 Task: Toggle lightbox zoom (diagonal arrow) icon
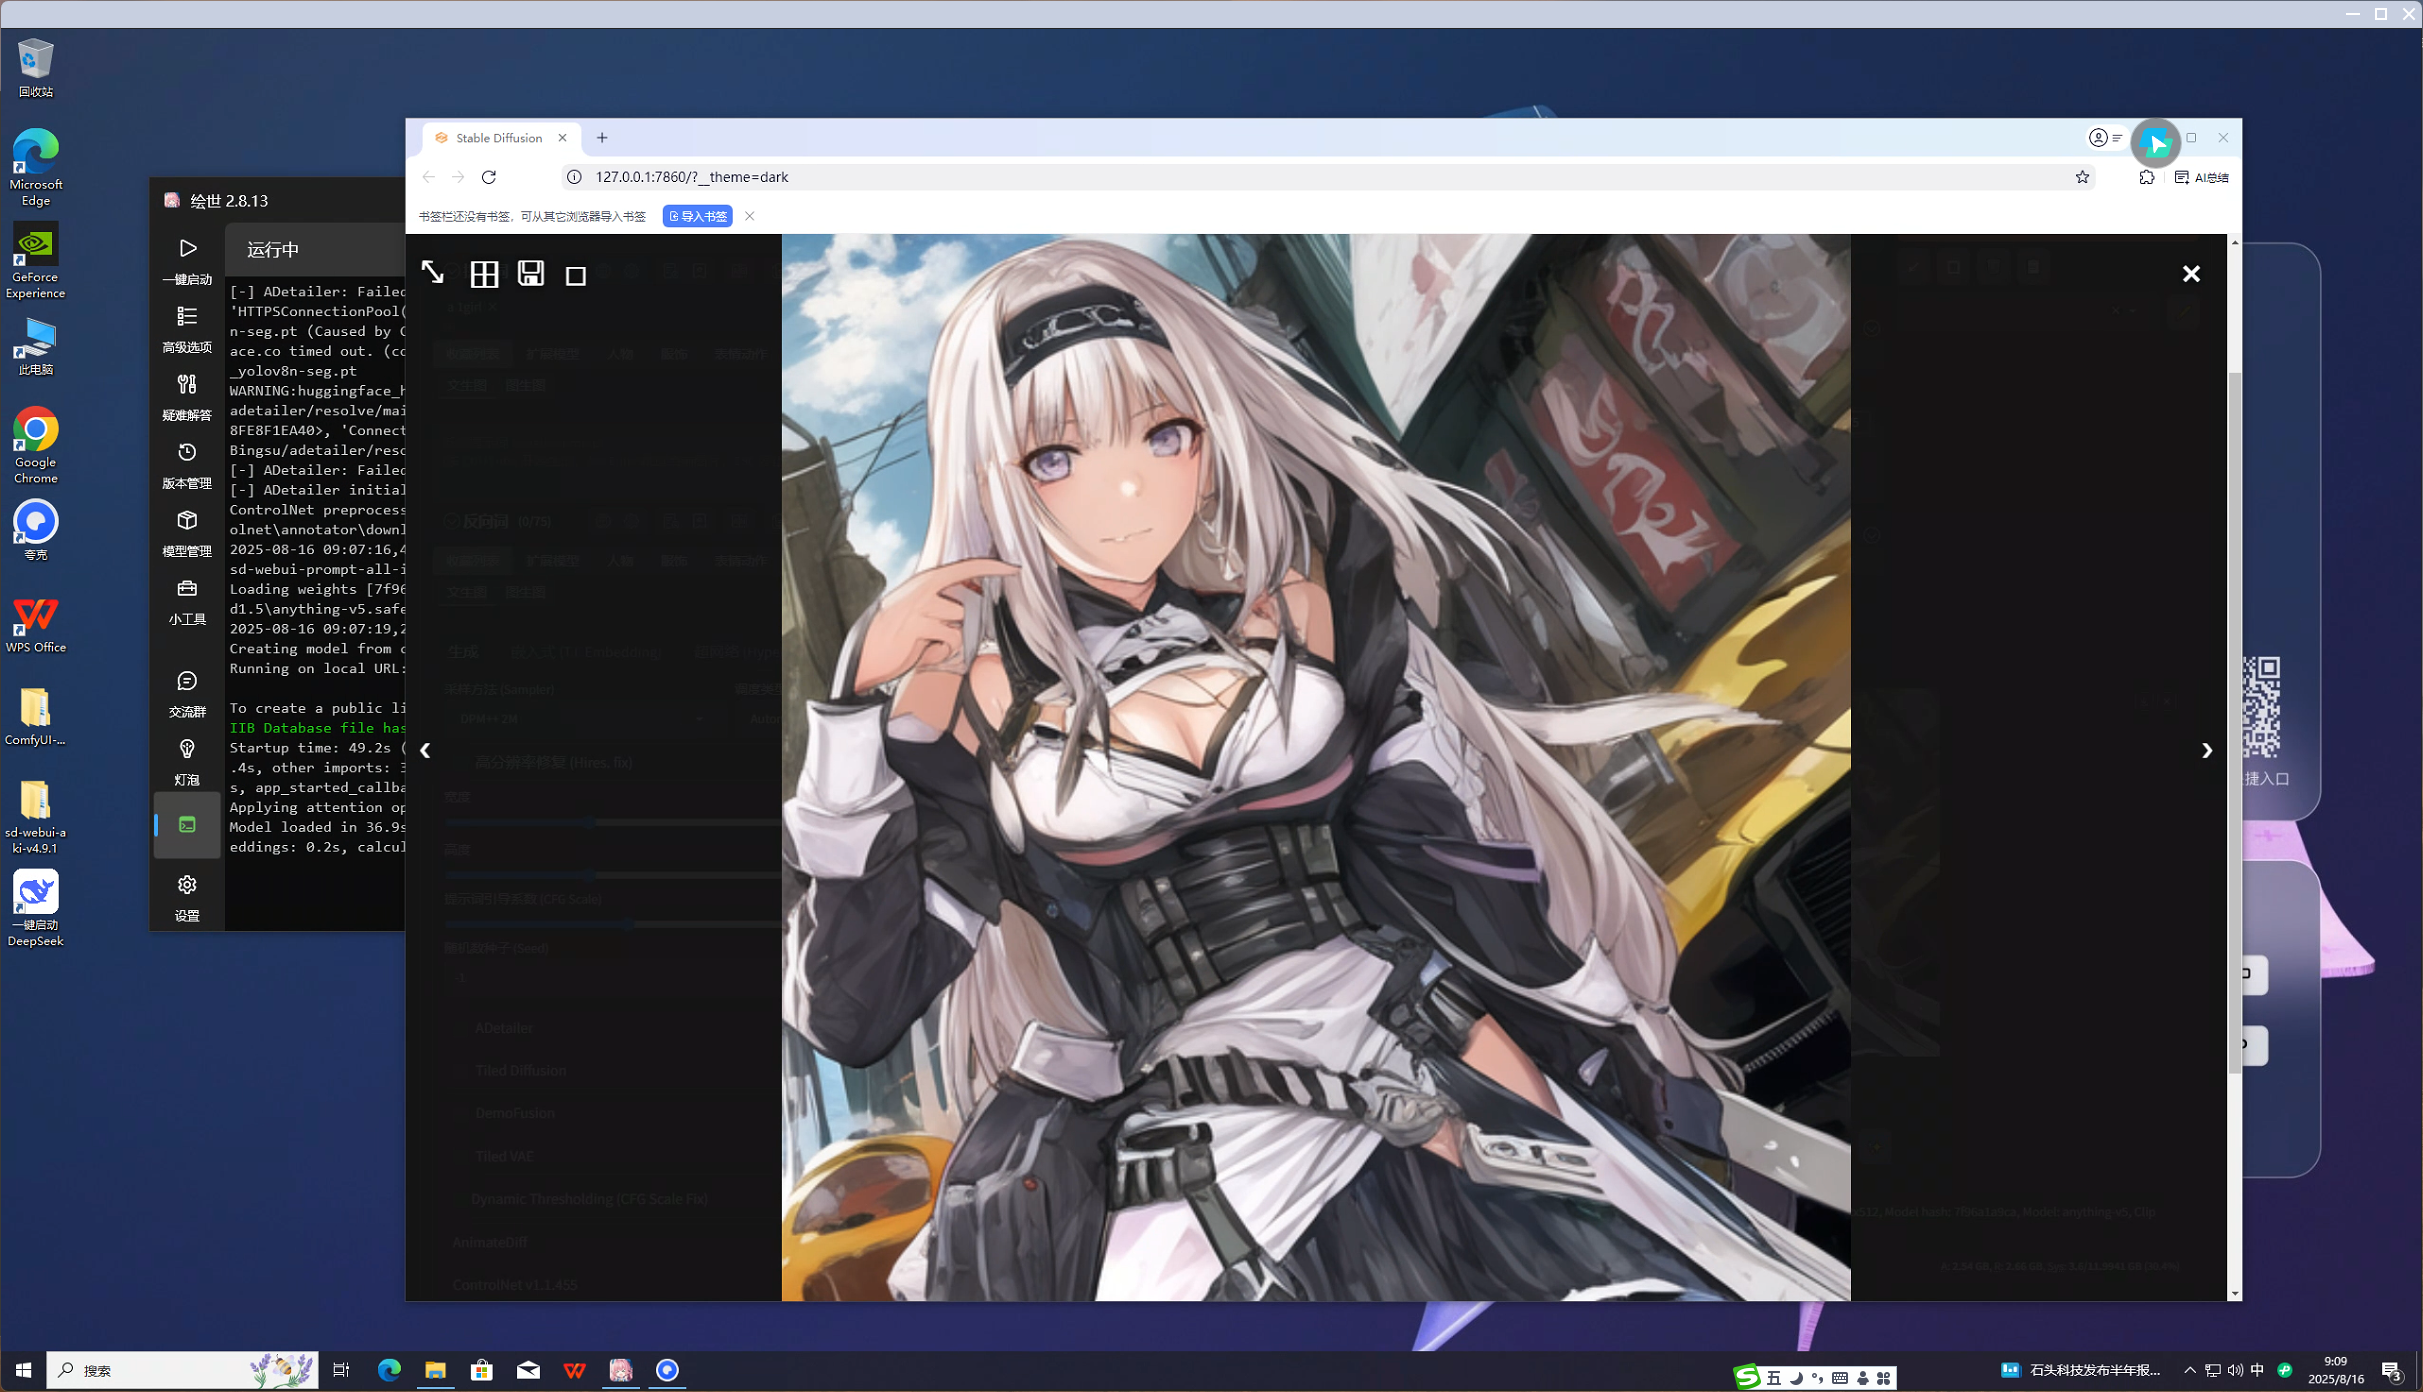(432, 273)
